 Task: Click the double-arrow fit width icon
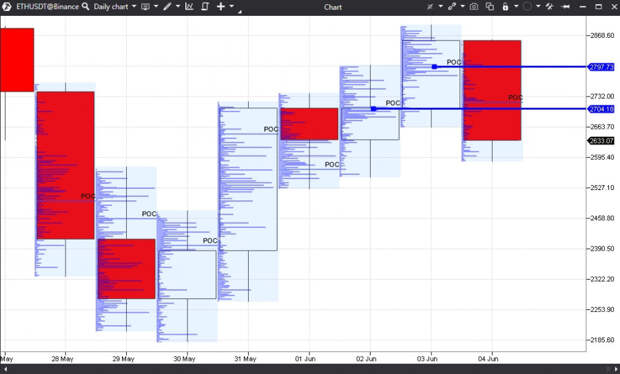coord(566,7)
